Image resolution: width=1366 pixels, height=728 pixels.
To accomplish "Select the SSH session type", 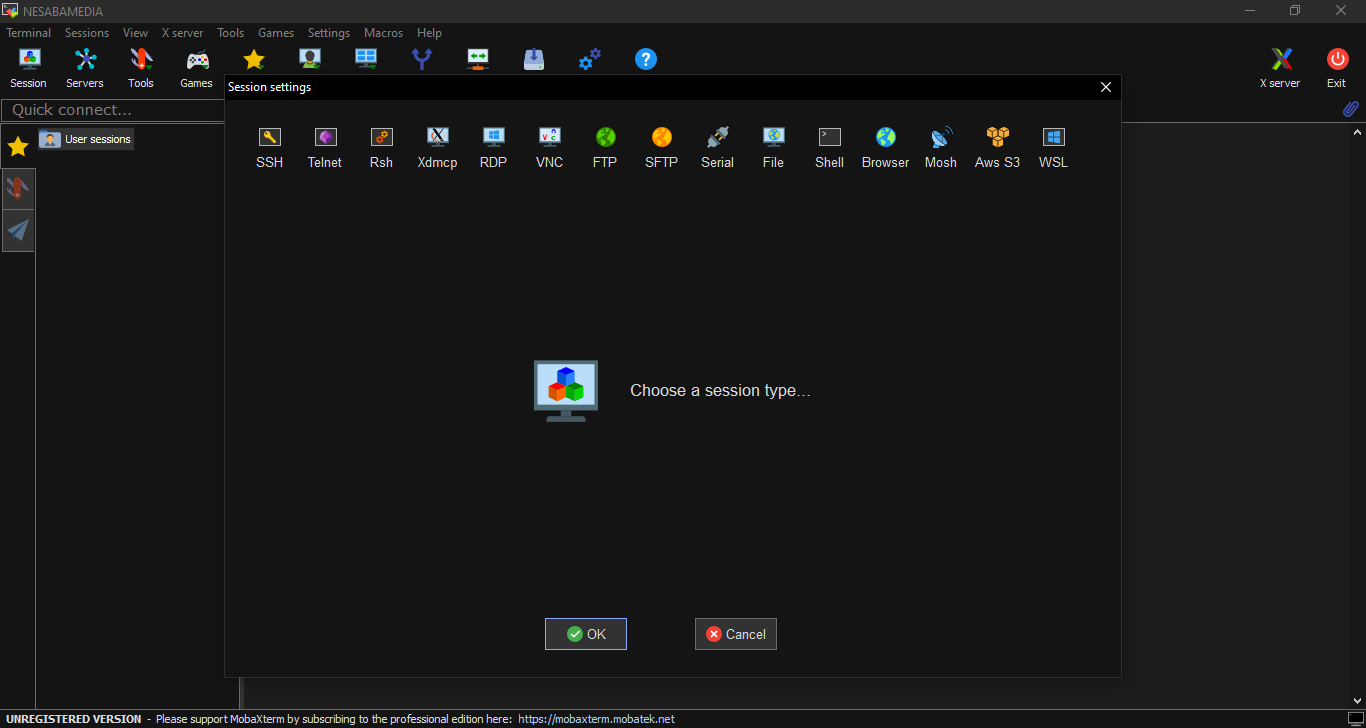I will click(x=269, y=147).
